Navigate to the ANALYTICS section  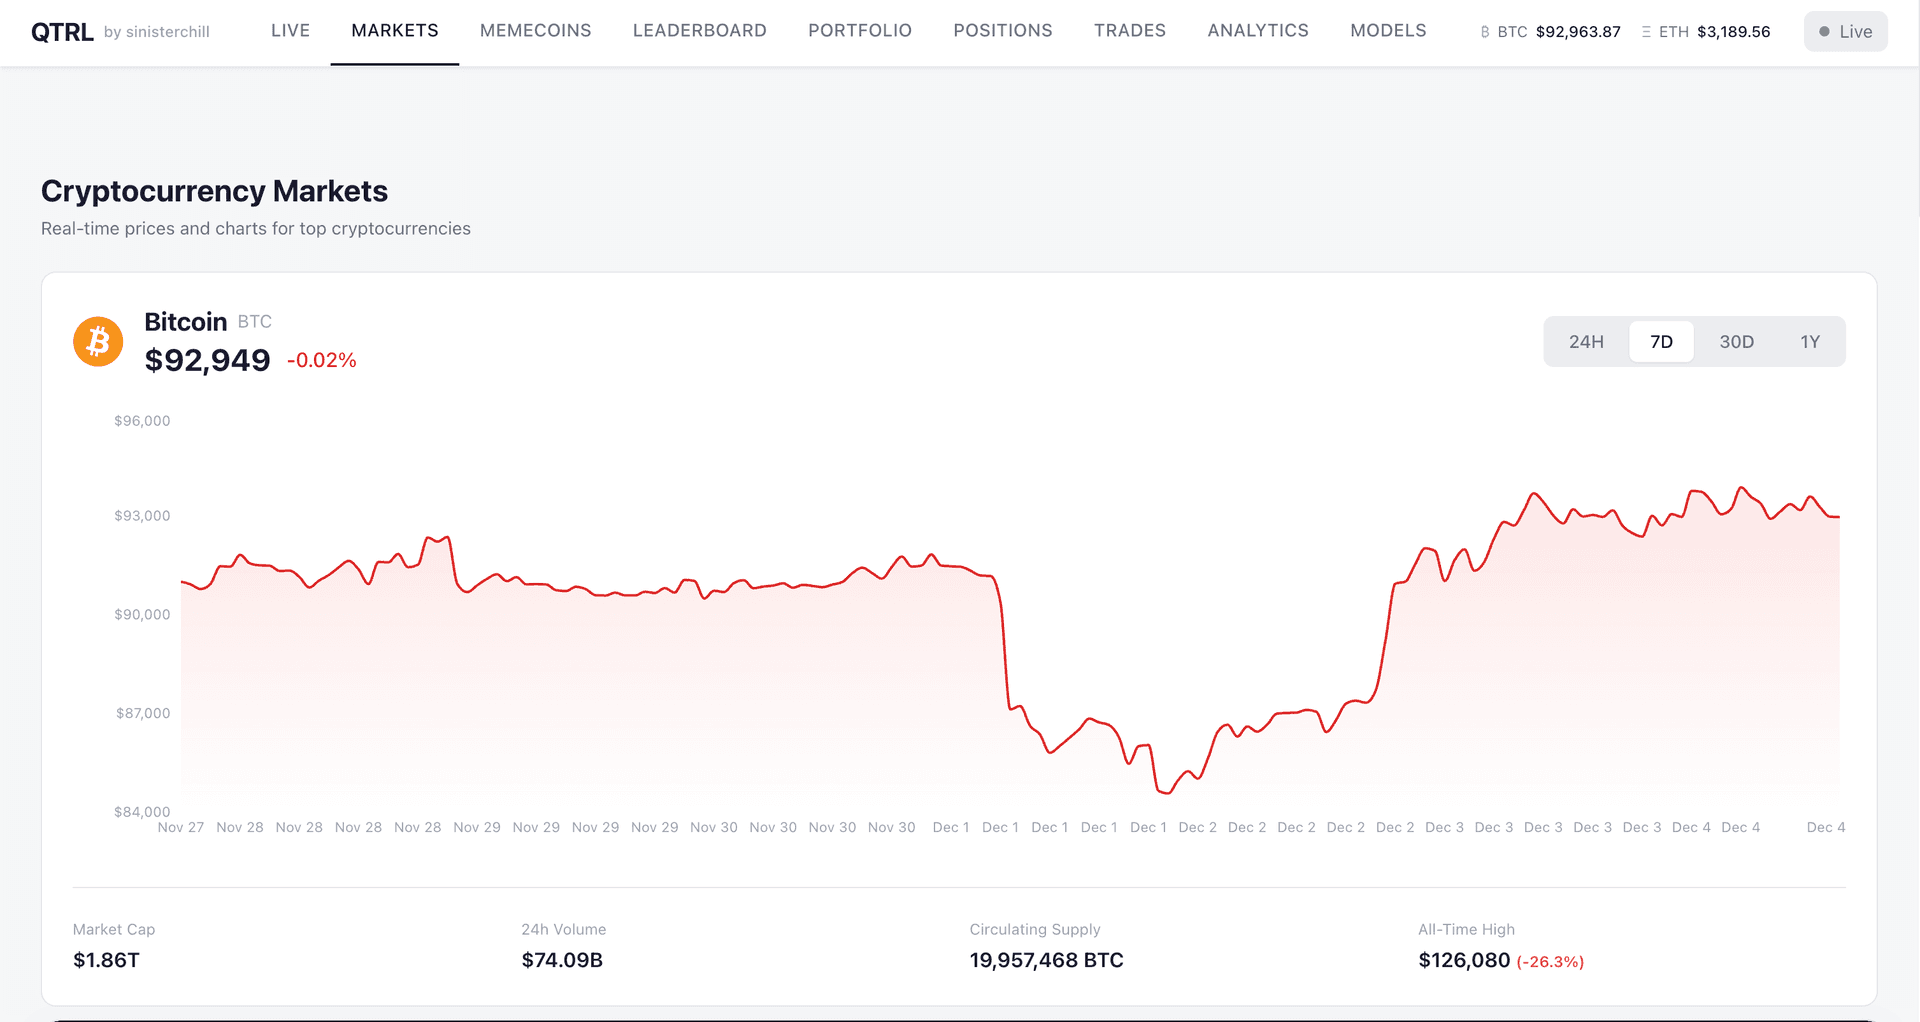1257,30
